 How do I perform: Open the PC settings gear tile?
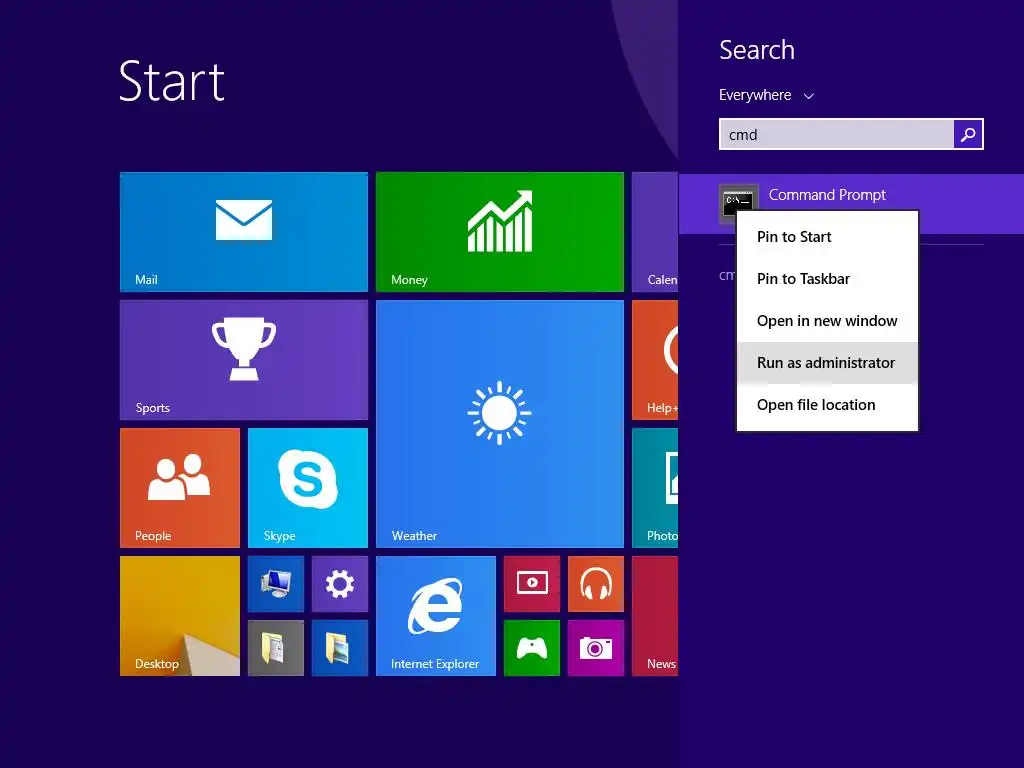pyautogui.click(x=340, y=584)
